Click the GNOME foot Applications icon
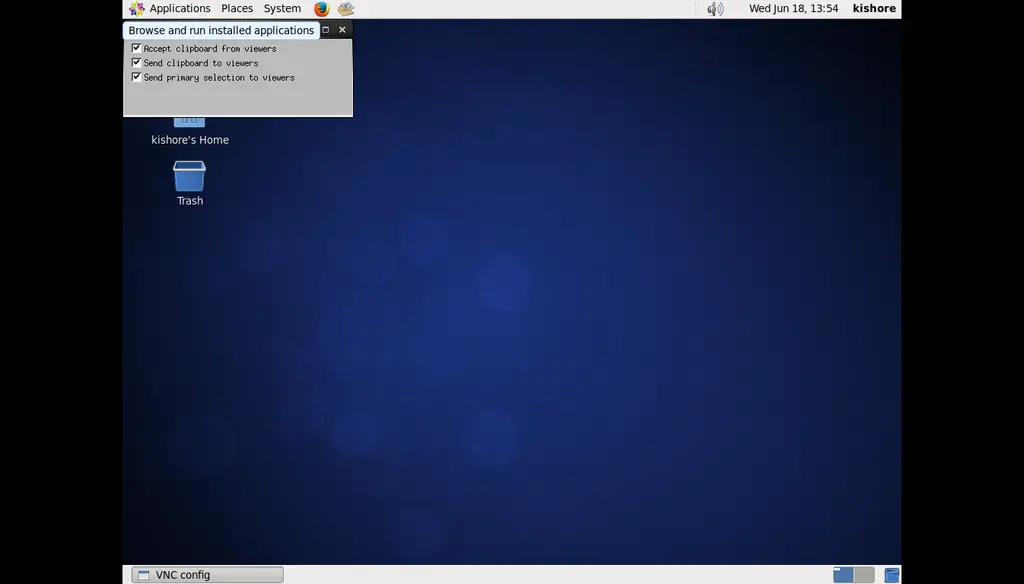The image size is (1024, 584). 136,8
